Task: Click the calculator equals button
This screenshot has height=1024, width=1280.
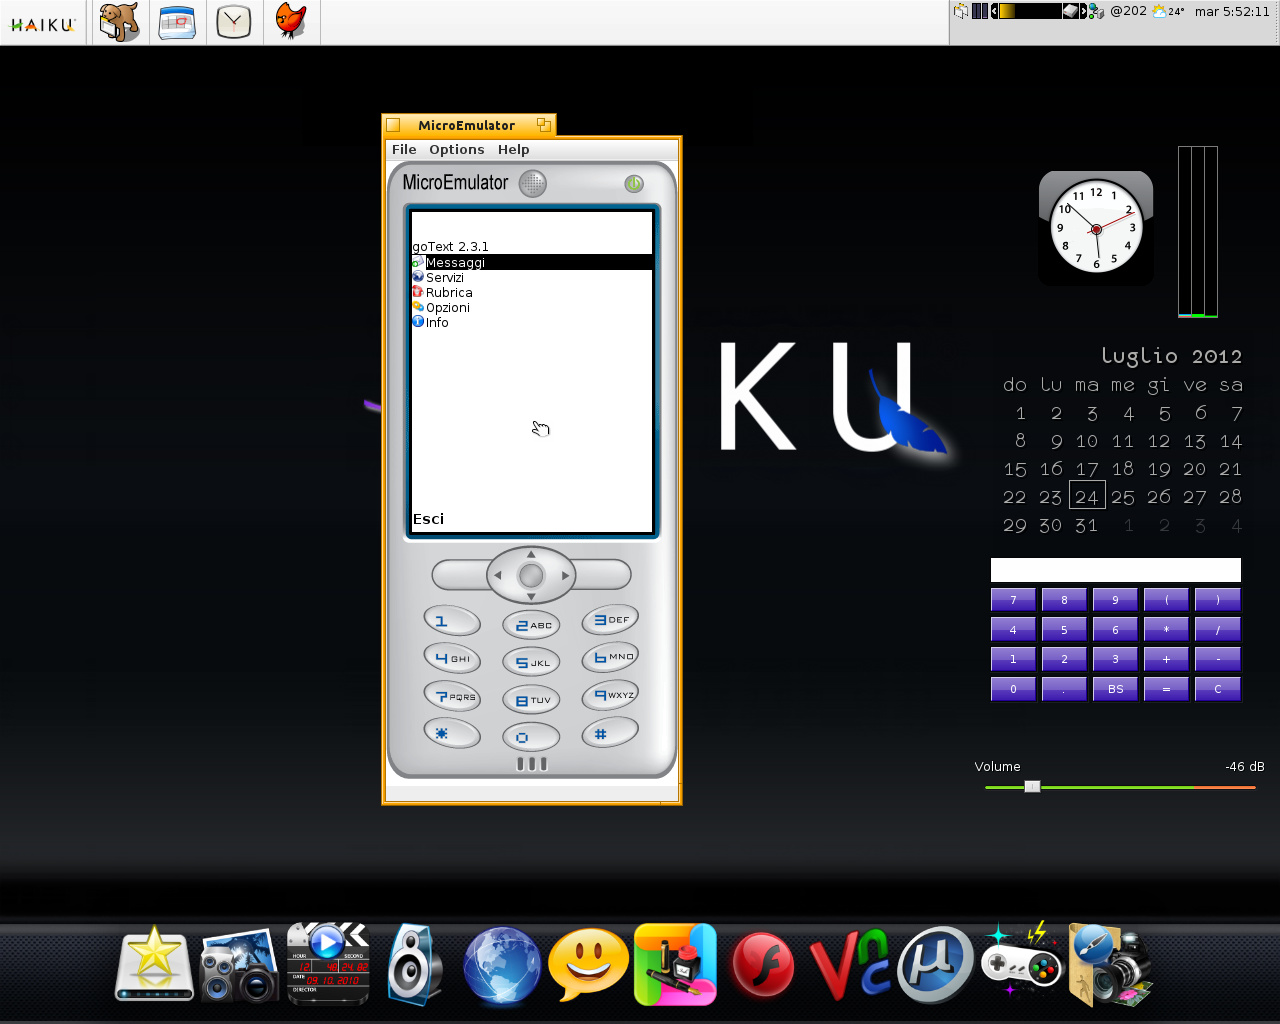Action: (x=1166, y=689)
